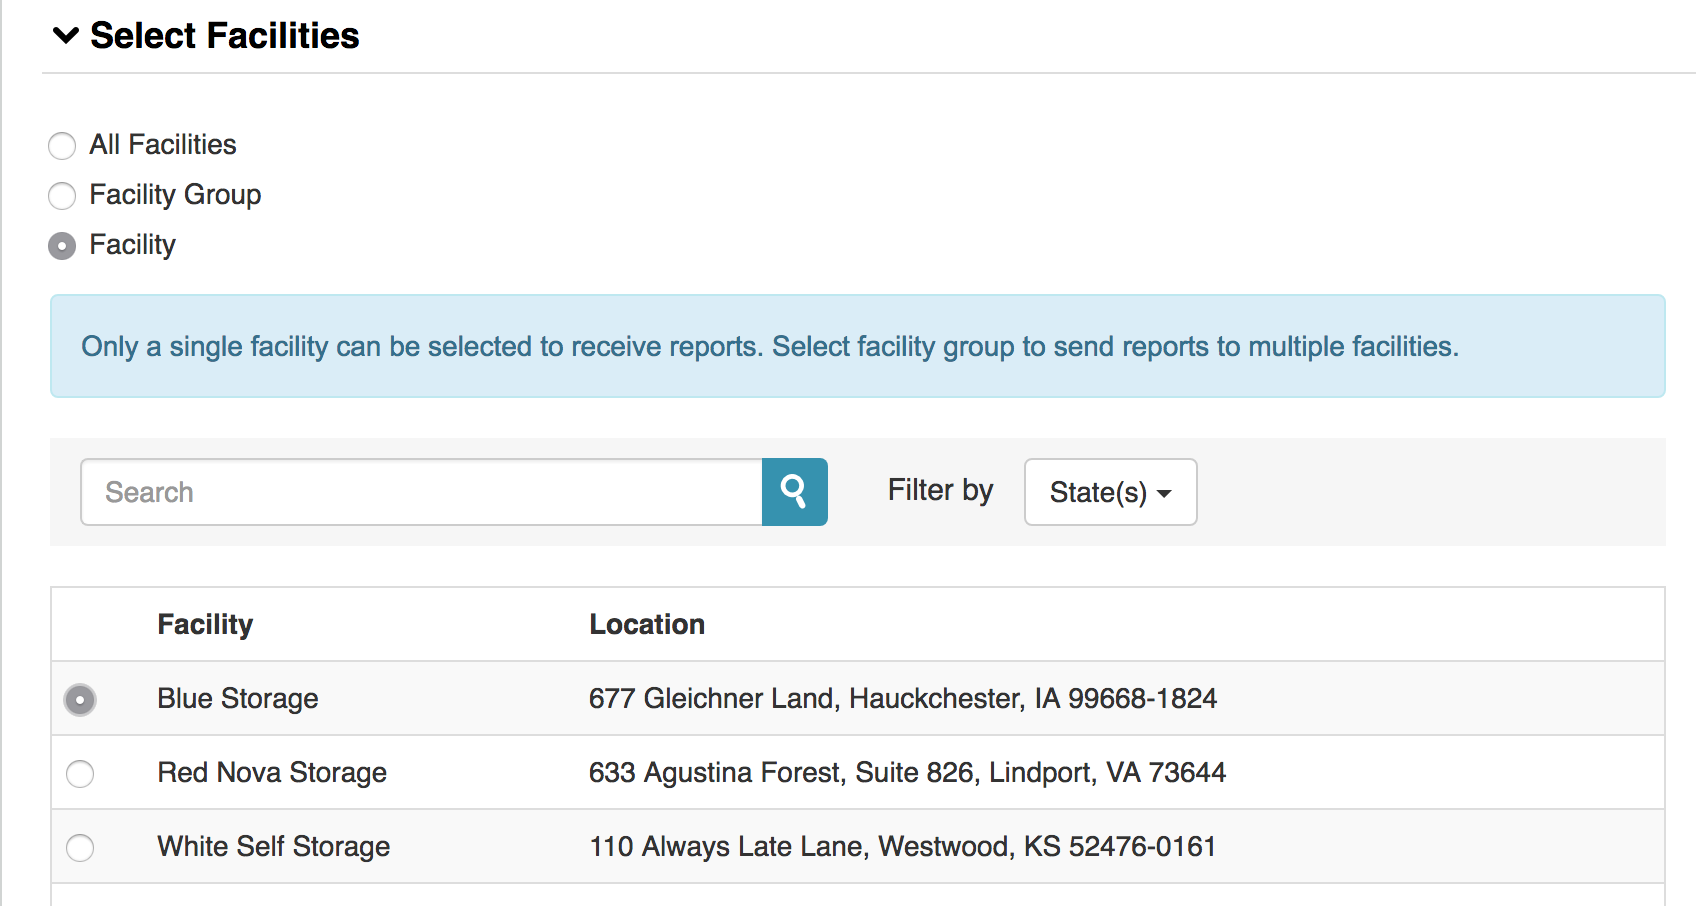The height and width of the screenshot is (906, 1708).
Task: Click the Facility column header
Action: click(x=205, y=624)
